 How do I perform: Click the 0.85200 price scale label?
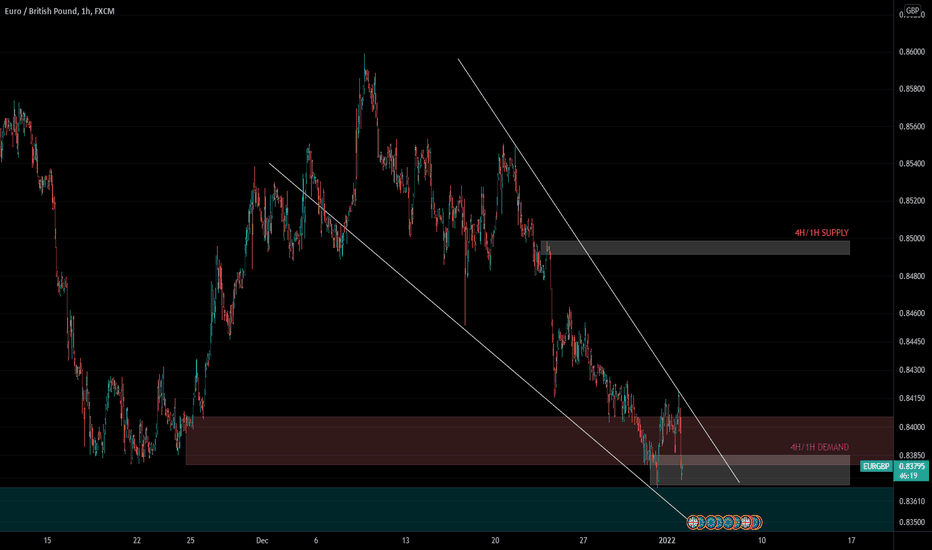pos(912,201)
